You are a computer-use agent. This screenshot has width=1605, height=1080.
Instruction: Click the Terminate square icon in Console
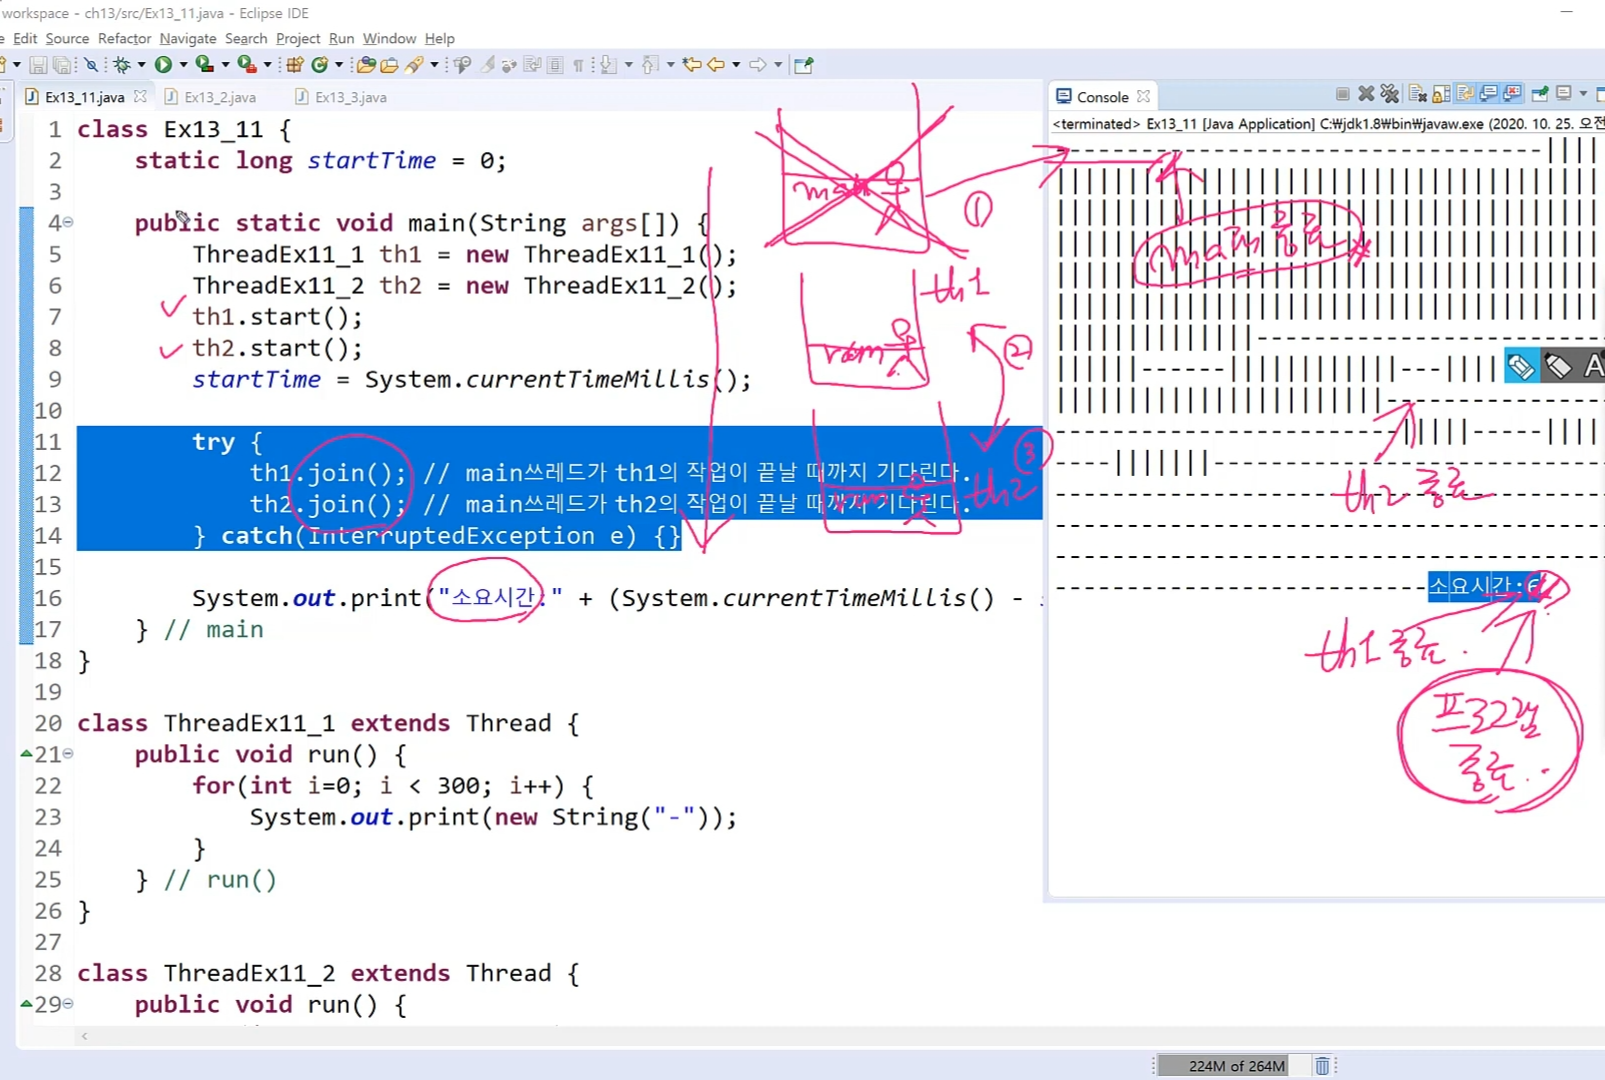pyautogui.click(x=1343, y=94)
